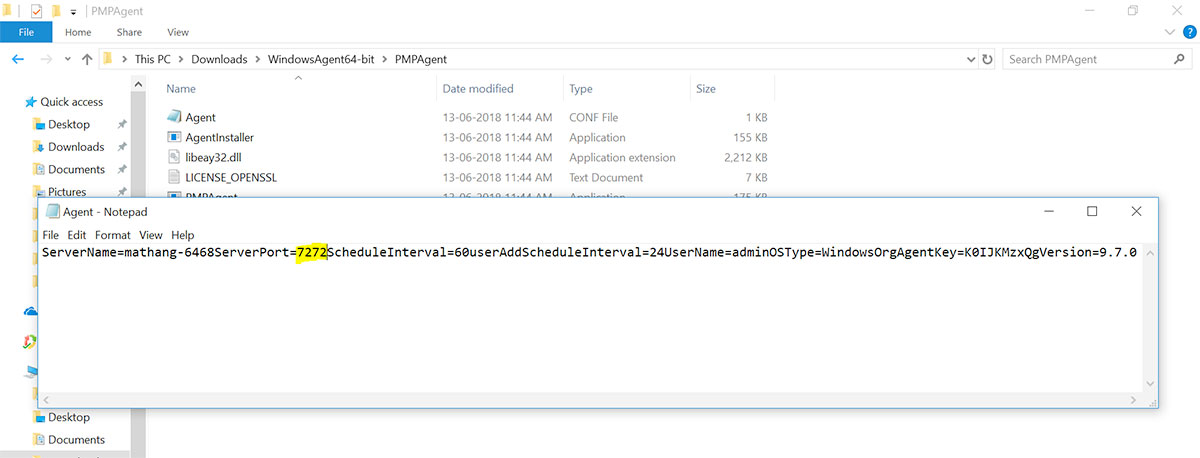
Task: Go up one folder level arrow
Action: [87, 59]
